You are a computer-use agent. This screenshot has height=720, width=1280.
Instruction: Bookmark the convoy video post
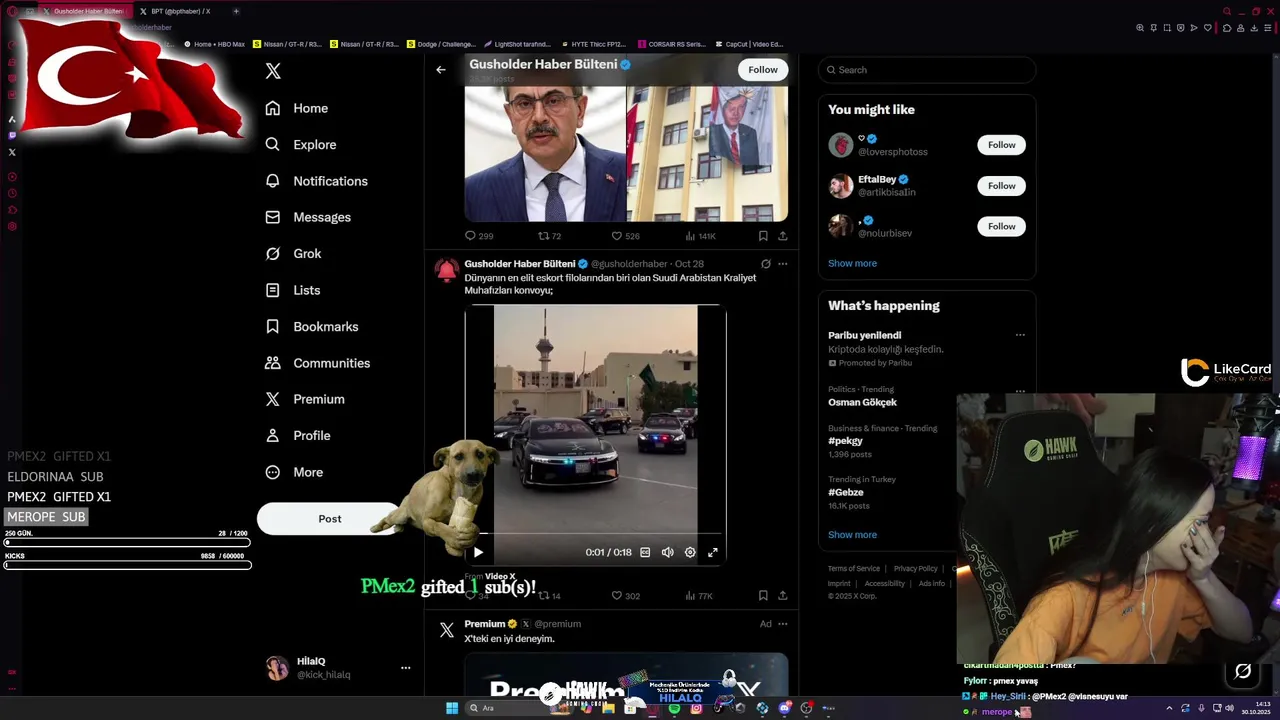pyautogui.click(x=763, y=596)
